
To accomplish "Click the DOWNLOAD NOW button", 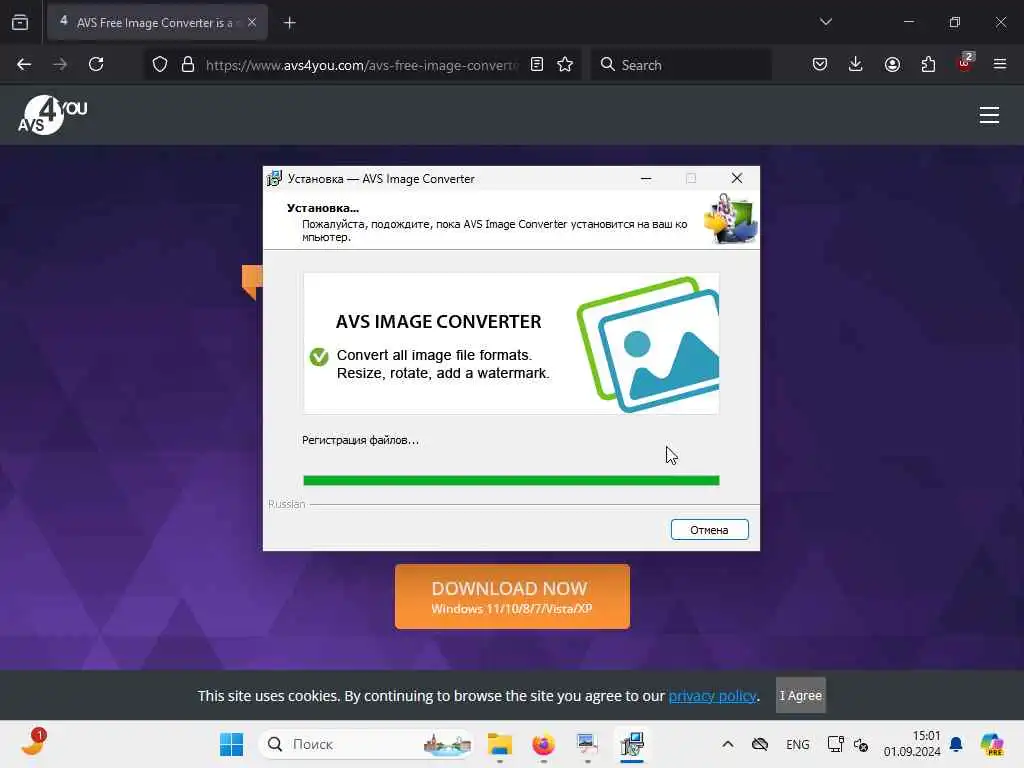I will click(512, 597).
